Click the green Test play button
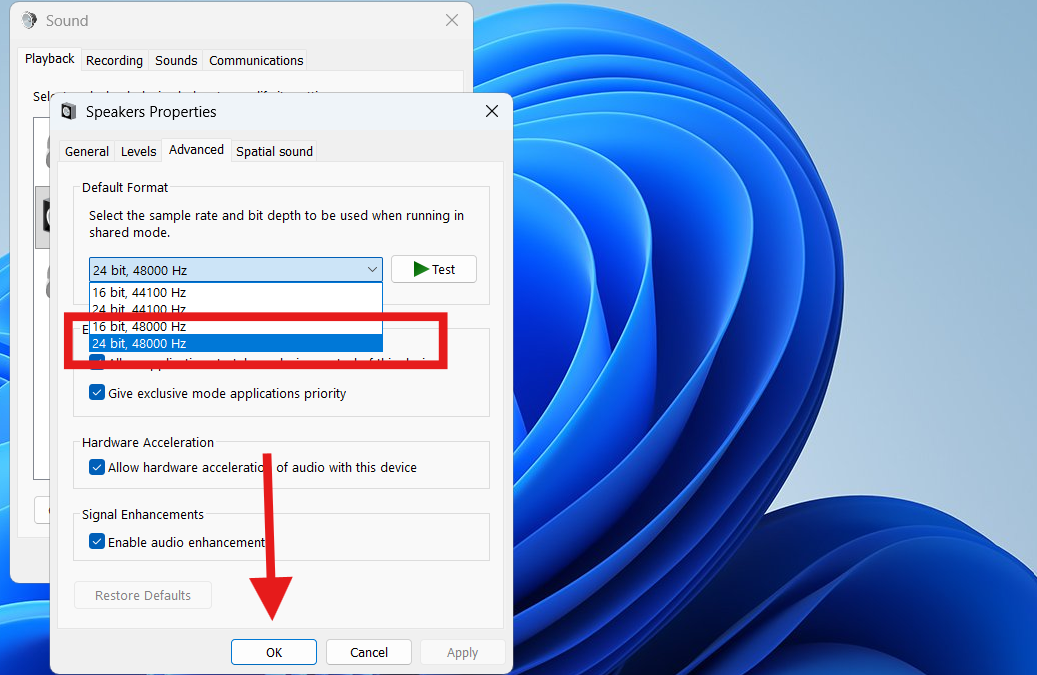Image resolution: width=1037 pixels, height=675 pixels. pos(433,269)
